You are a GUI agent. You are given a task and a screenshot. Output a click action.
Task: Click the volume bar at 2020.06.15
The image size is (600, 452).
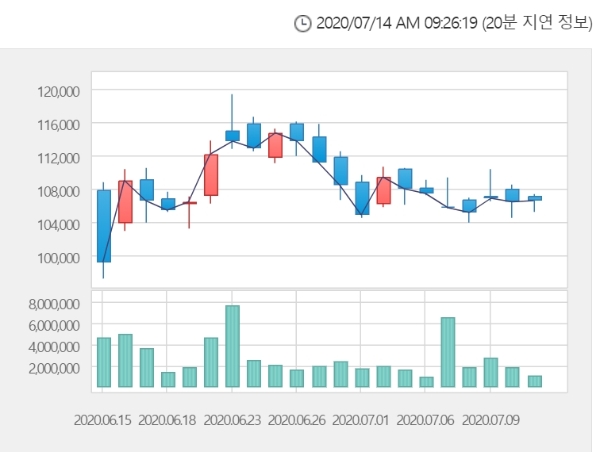(104, 362)
